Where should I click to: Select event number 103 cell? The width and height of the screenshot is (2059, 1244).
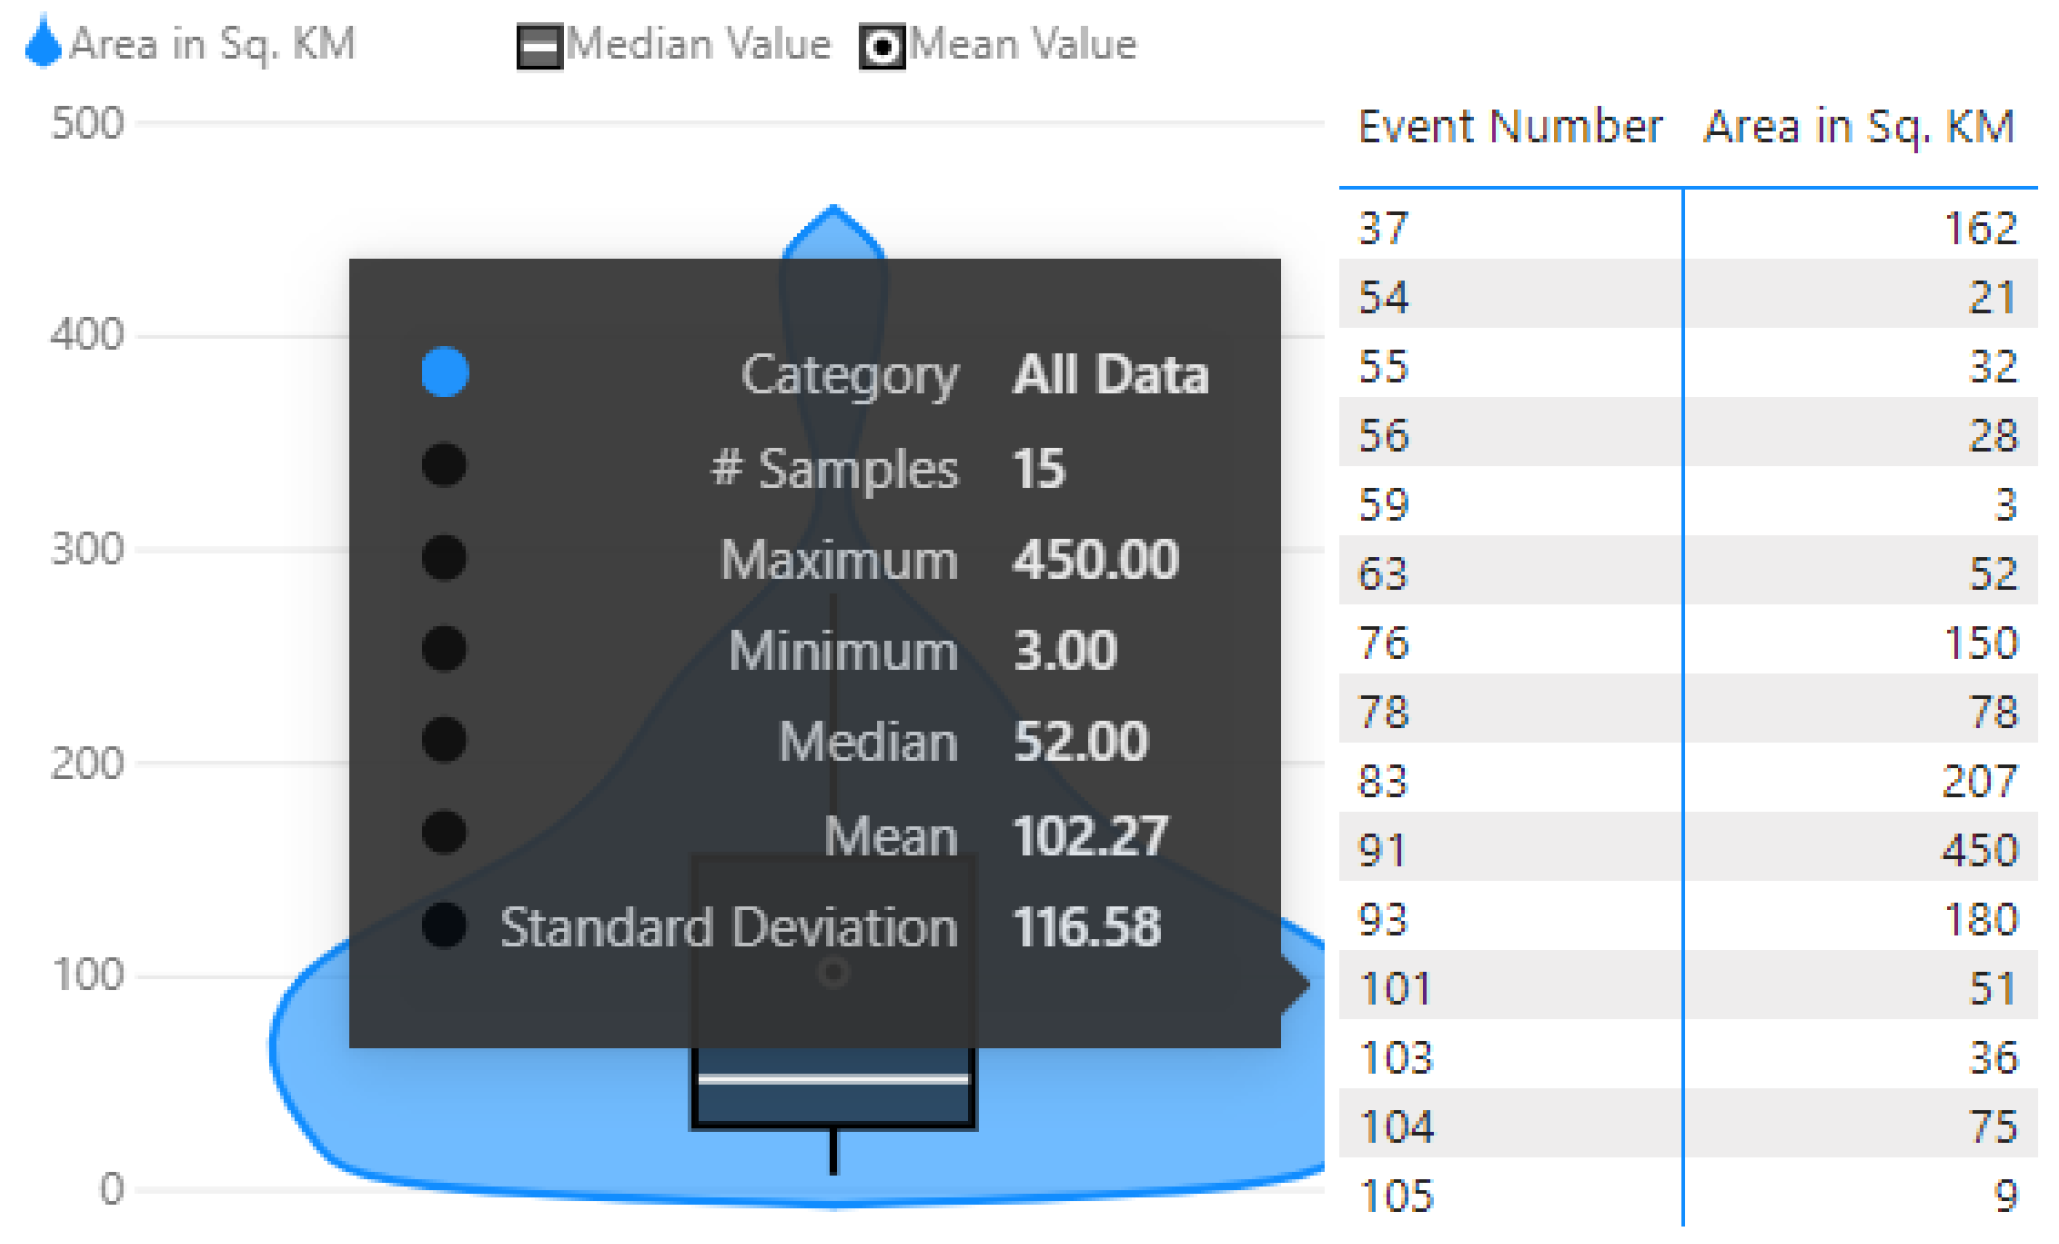pos(1395,1057)
